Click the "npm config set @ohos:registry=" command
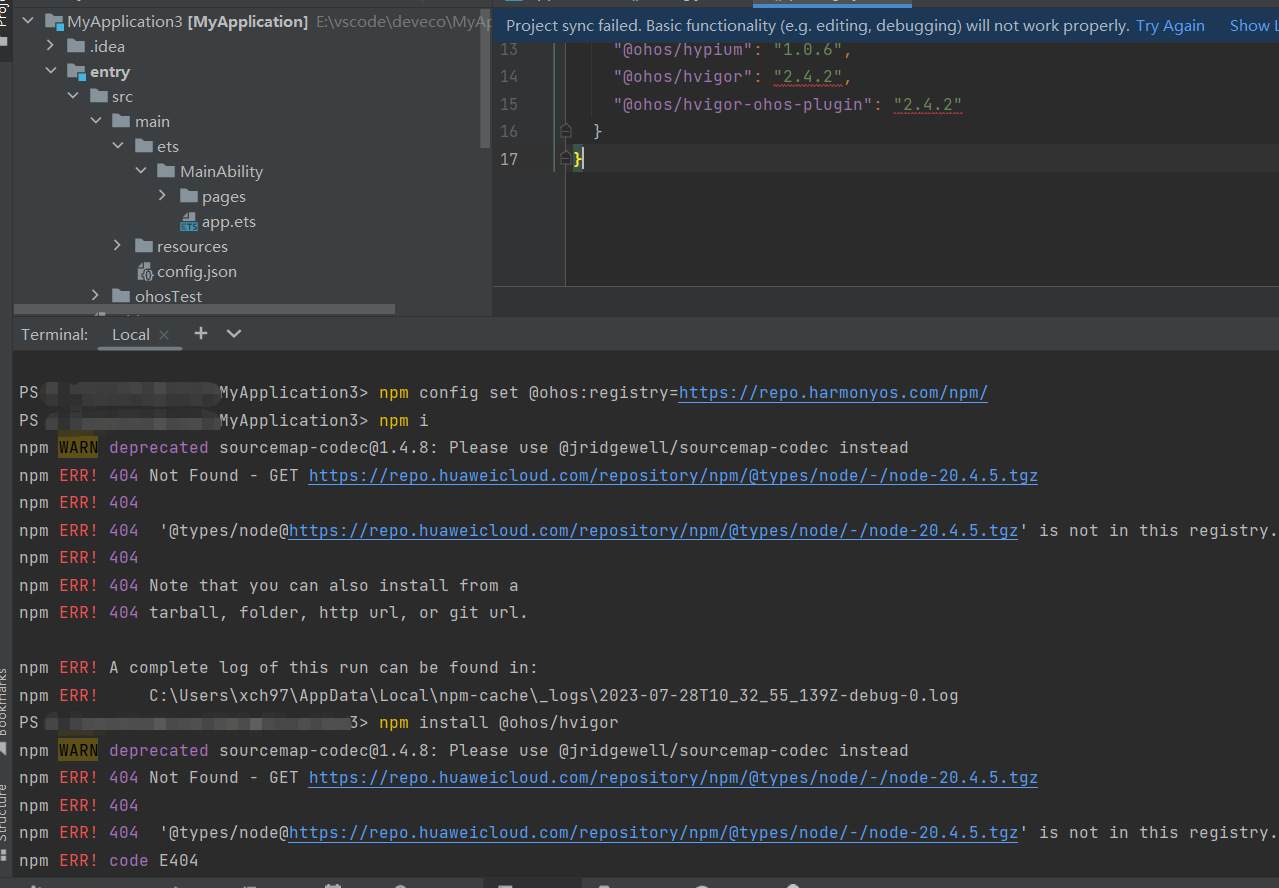The width and height of the screenshot is (1279, 888). pos(529,393)
